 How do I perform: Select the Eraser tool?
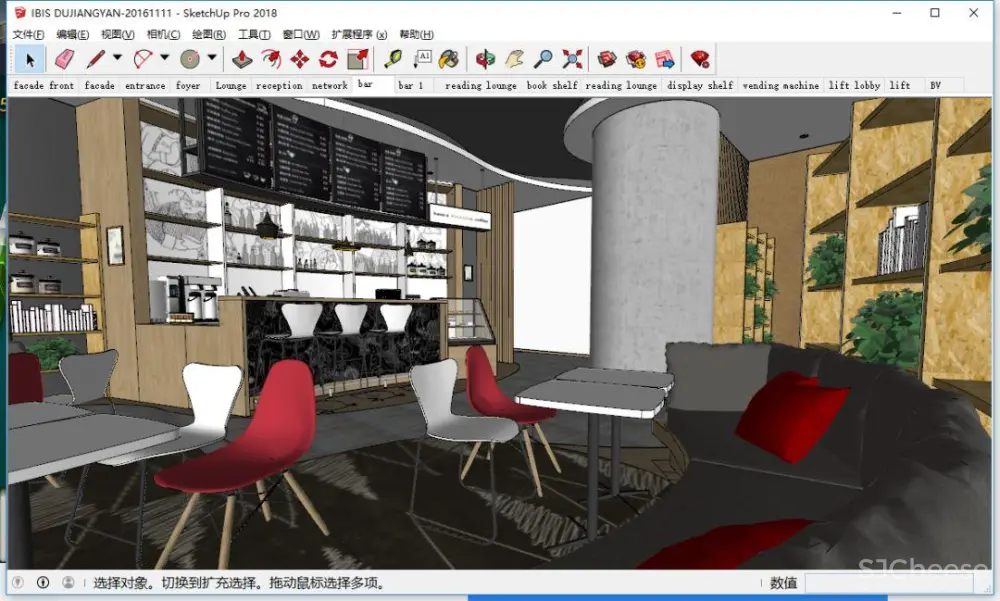(64, 59)
